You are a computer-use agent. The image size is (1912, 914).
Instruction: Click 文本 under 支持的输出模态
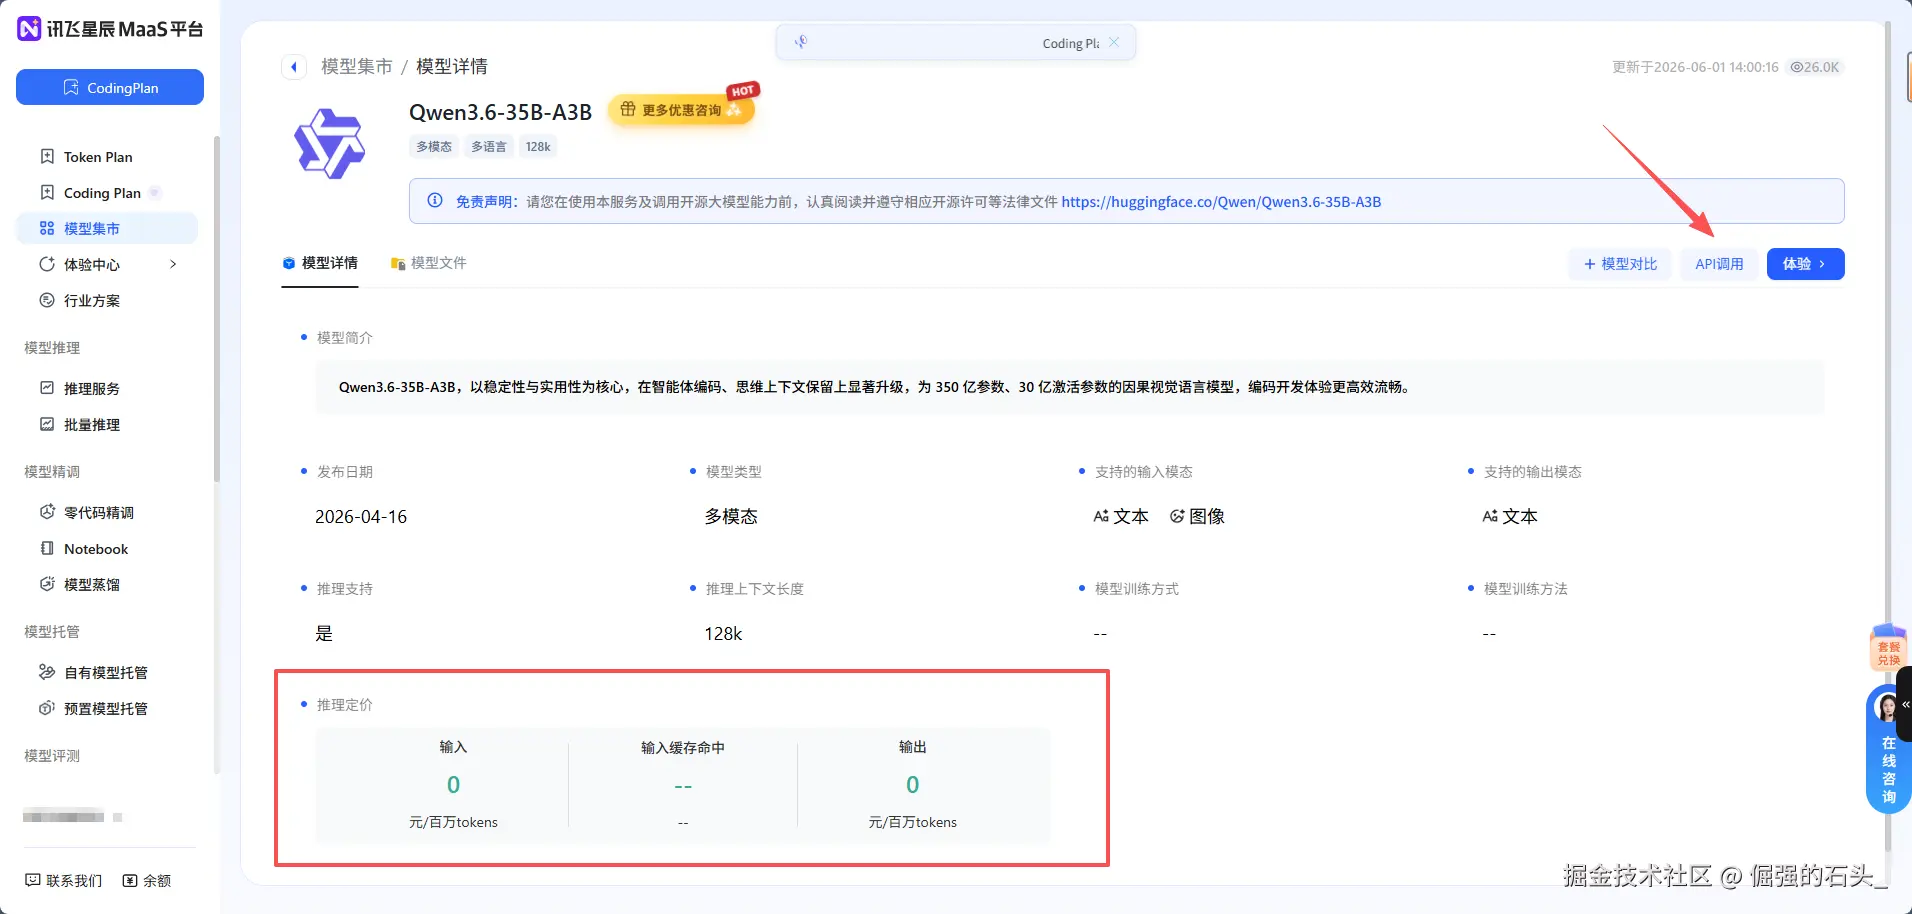coord(1510,517)
